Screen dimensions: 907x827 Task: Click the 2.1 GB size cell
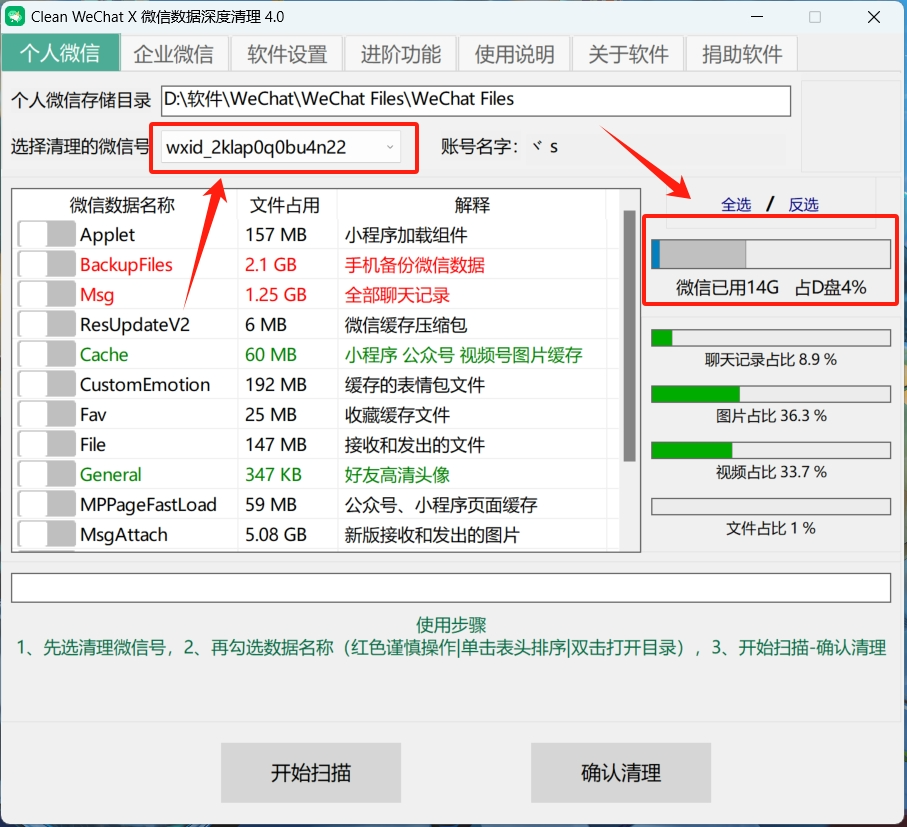click(271, 265)
